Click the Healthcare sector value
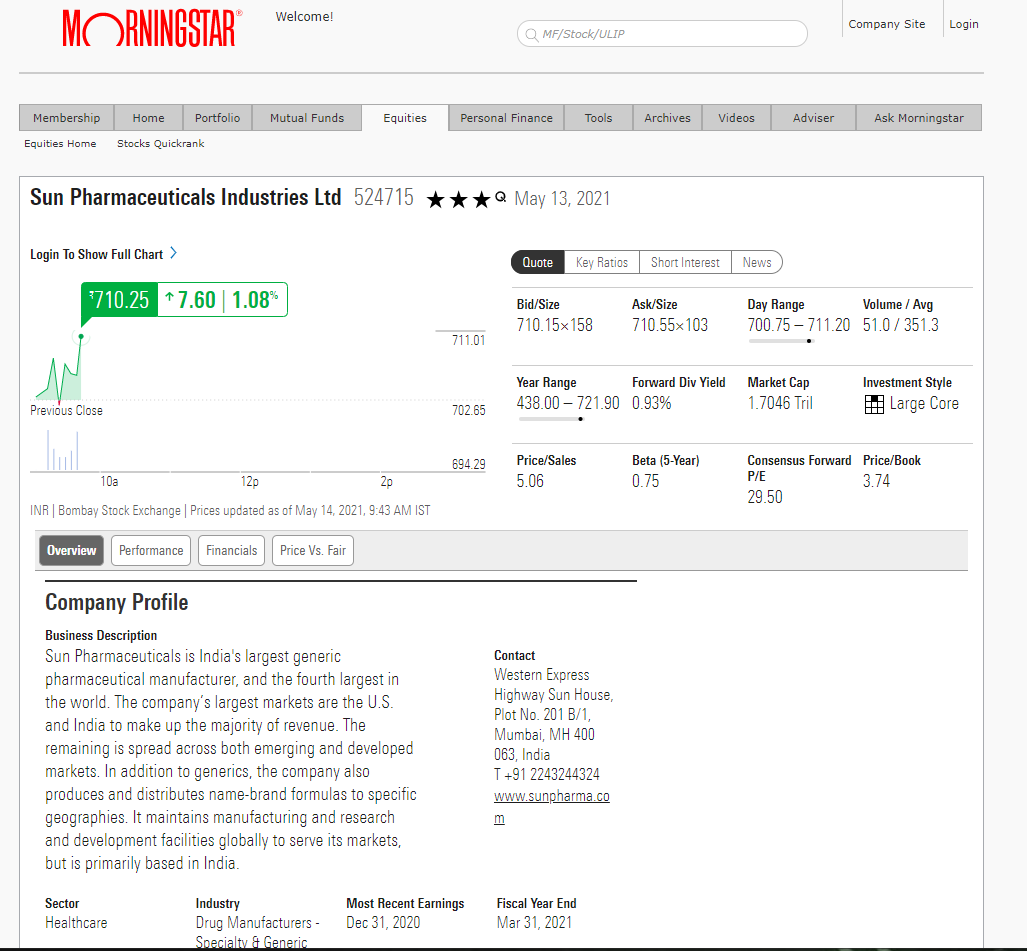 (x=76, y=923)
